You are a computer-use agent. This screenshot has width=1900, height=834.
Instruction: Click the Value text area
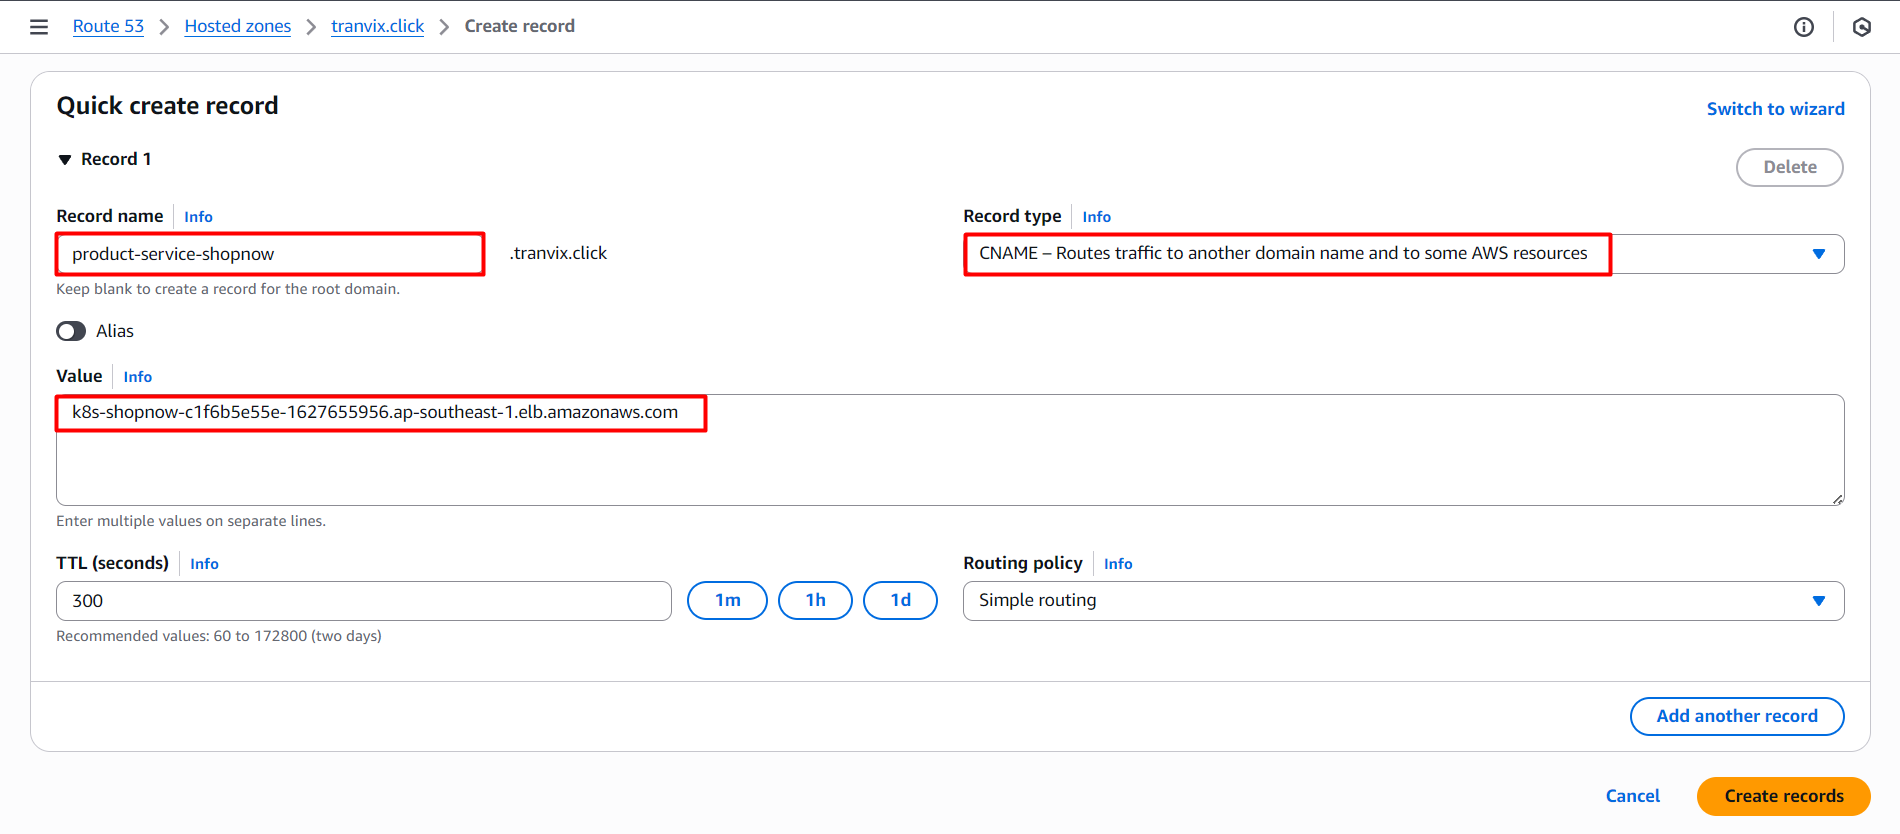click(x=950, y=460)
